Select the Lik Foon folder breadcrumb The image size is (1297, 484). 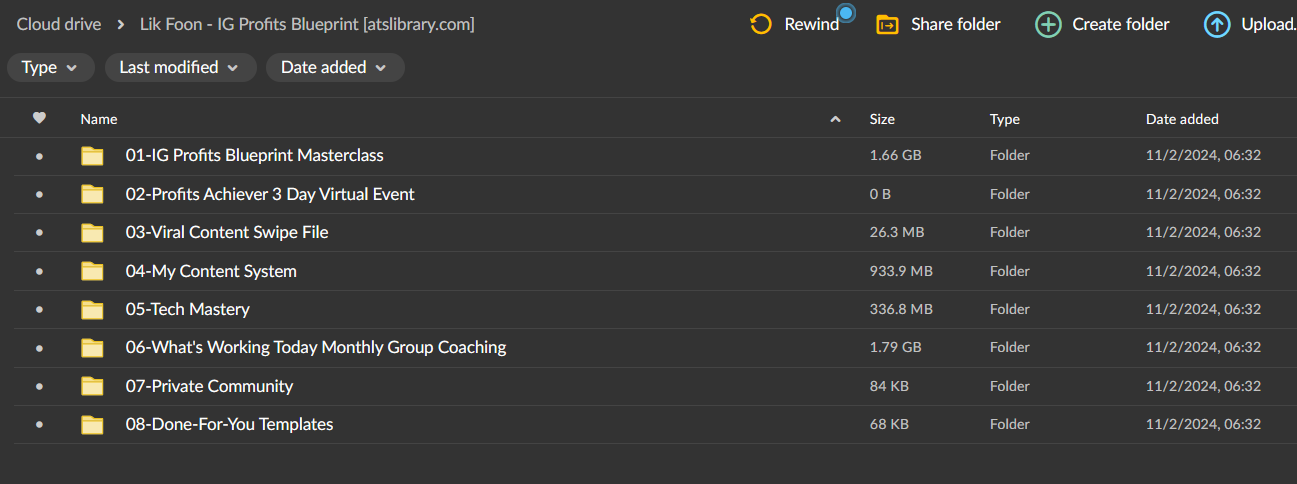pos(307,24)
